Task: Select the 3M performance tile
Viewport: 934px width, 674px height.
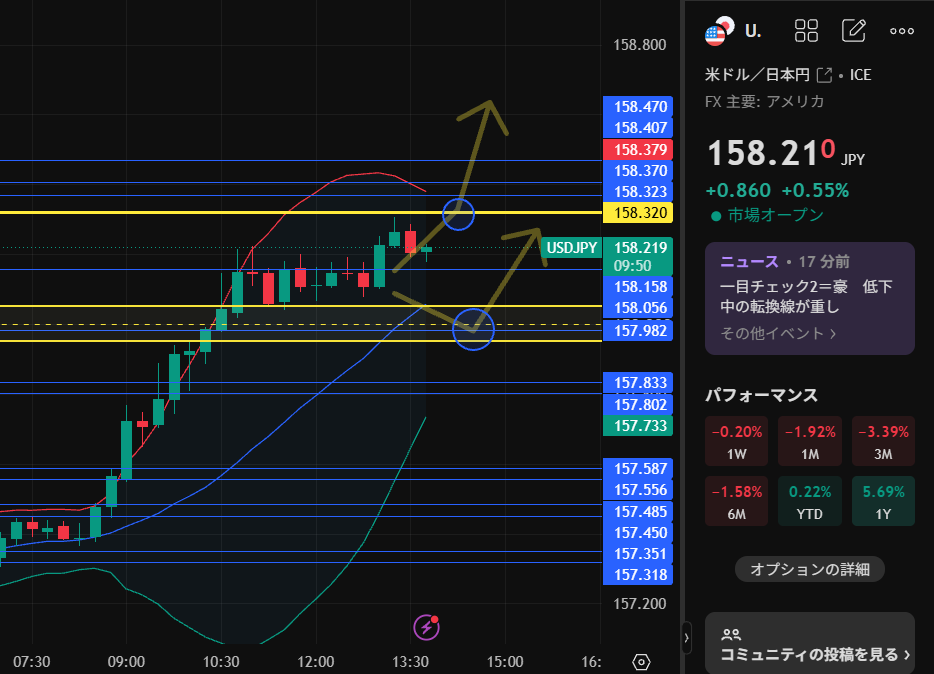Action: [x=883, y=441]
